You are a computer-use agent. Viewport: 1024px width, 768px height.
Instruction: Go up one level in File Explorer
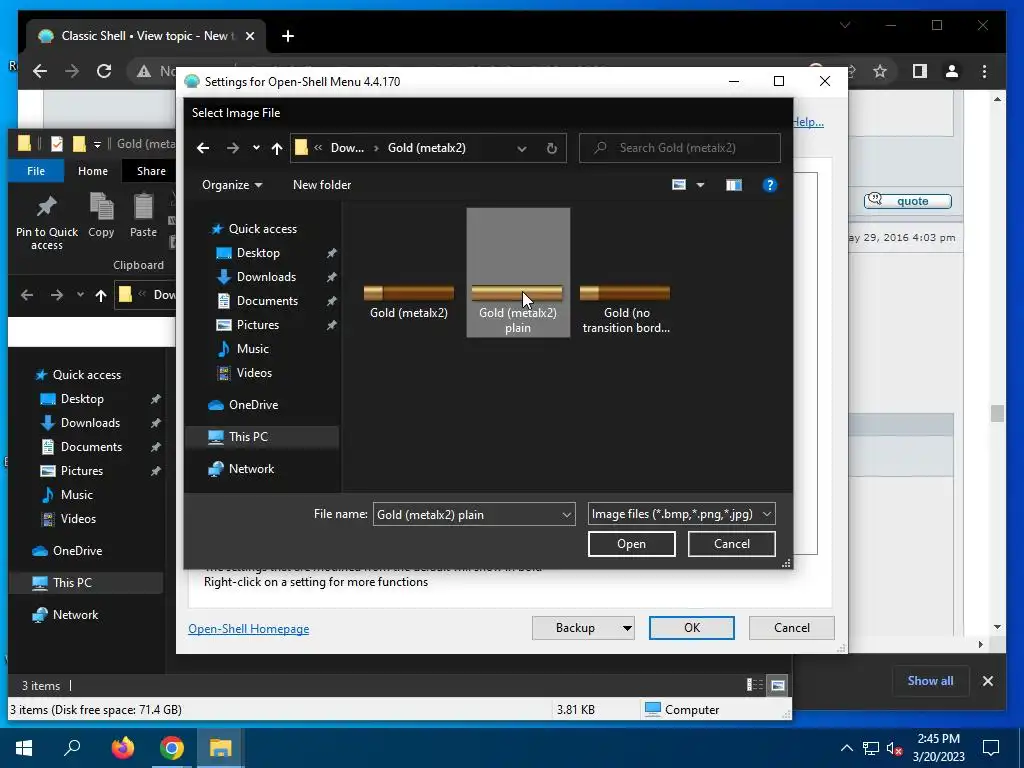click(101, 295)
